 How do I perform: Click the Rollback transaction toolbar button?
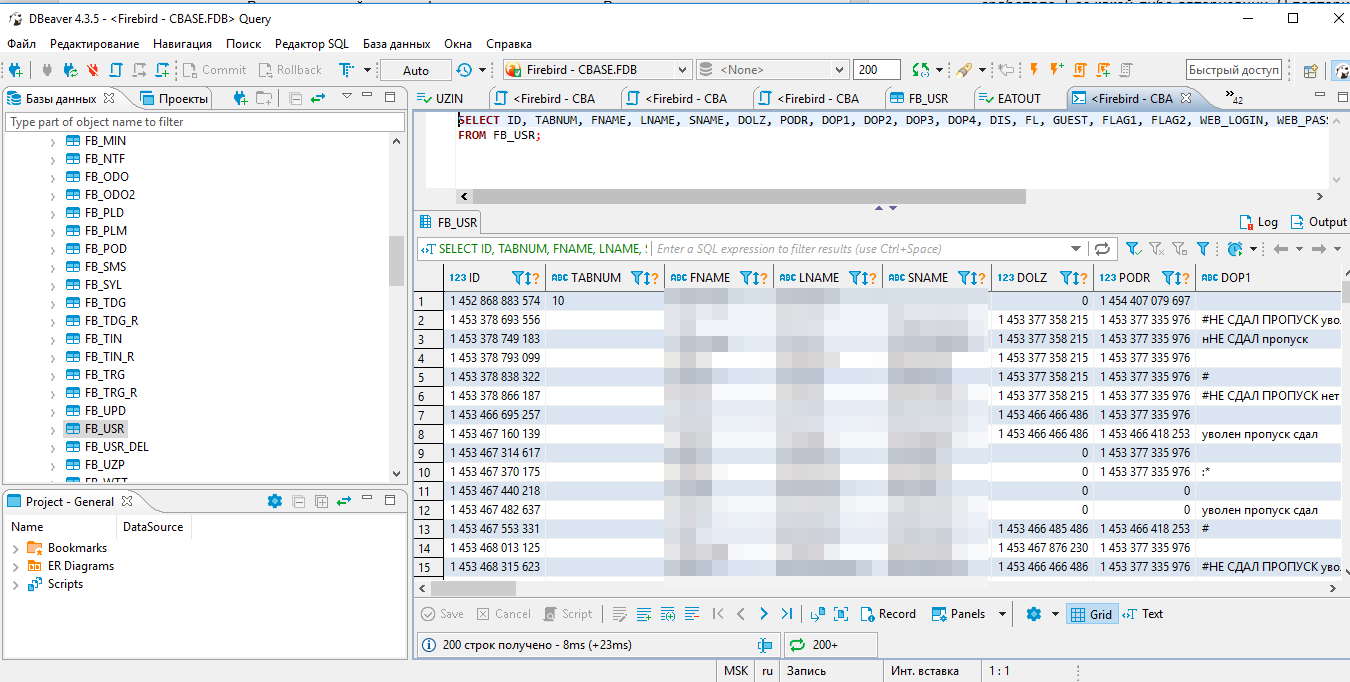pyautogui.click(x=290, y=70)
